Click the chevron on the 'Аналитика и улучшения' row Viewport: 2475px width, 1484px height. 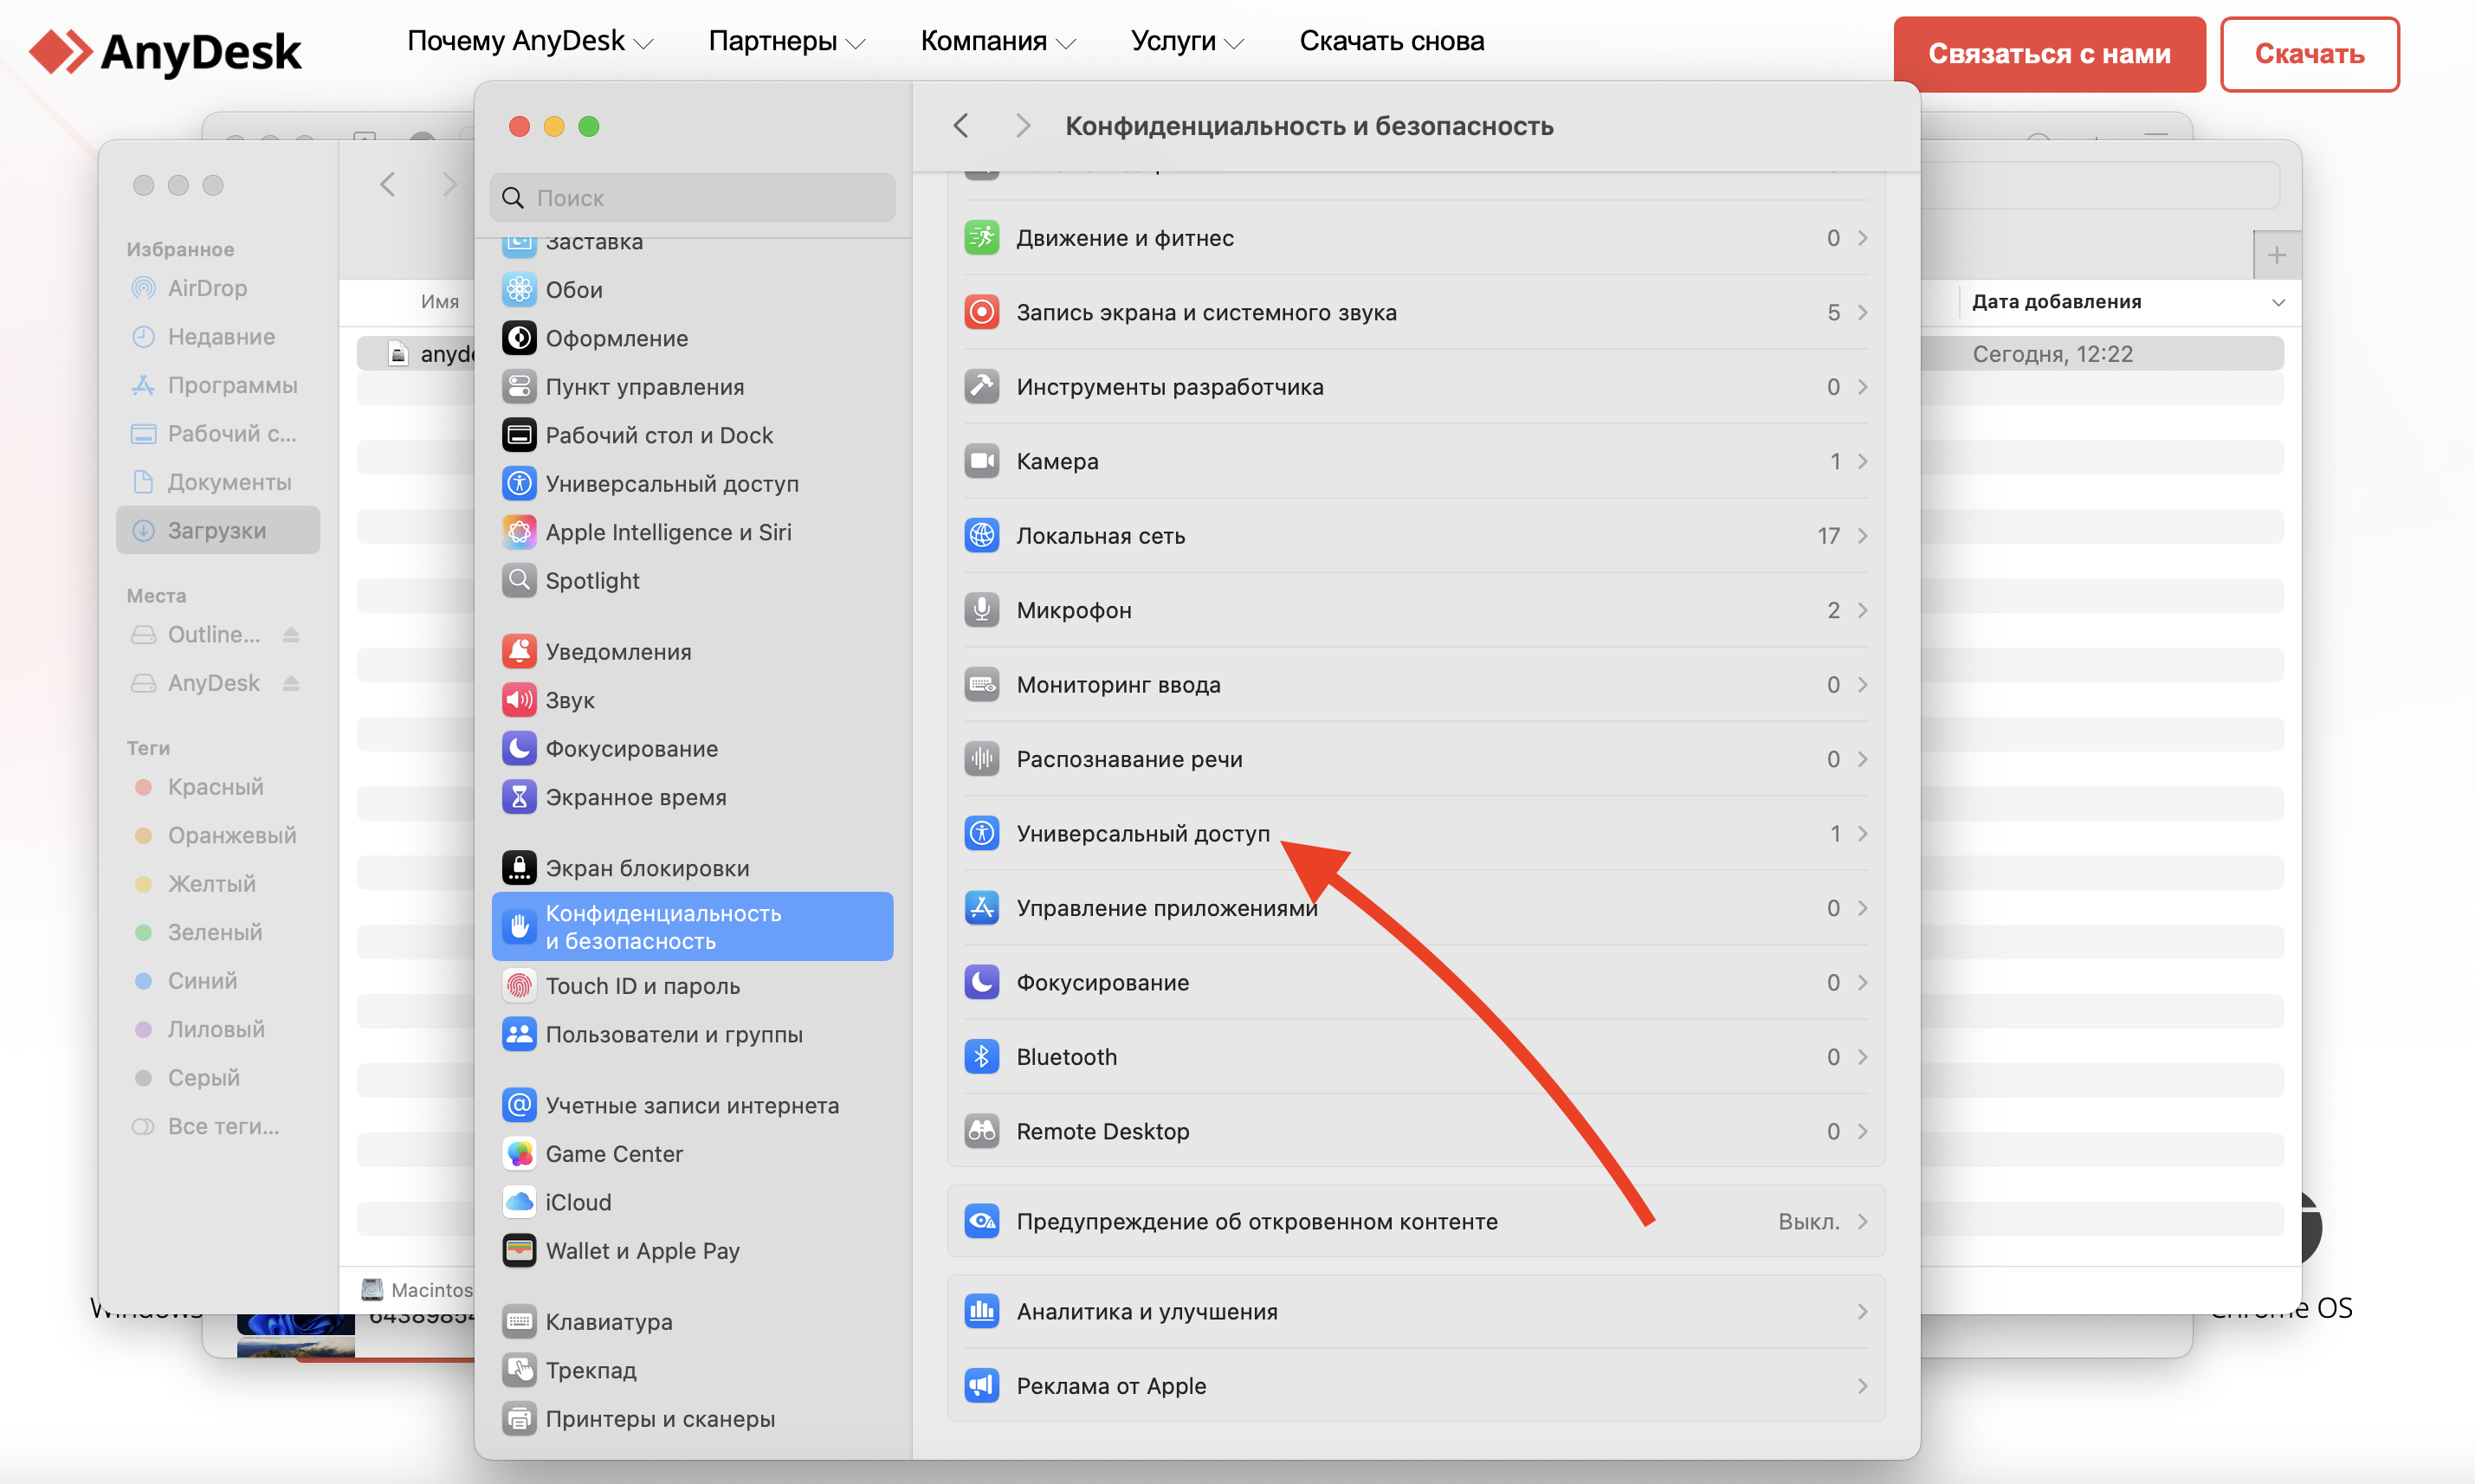click(x=1862, y=1311)
